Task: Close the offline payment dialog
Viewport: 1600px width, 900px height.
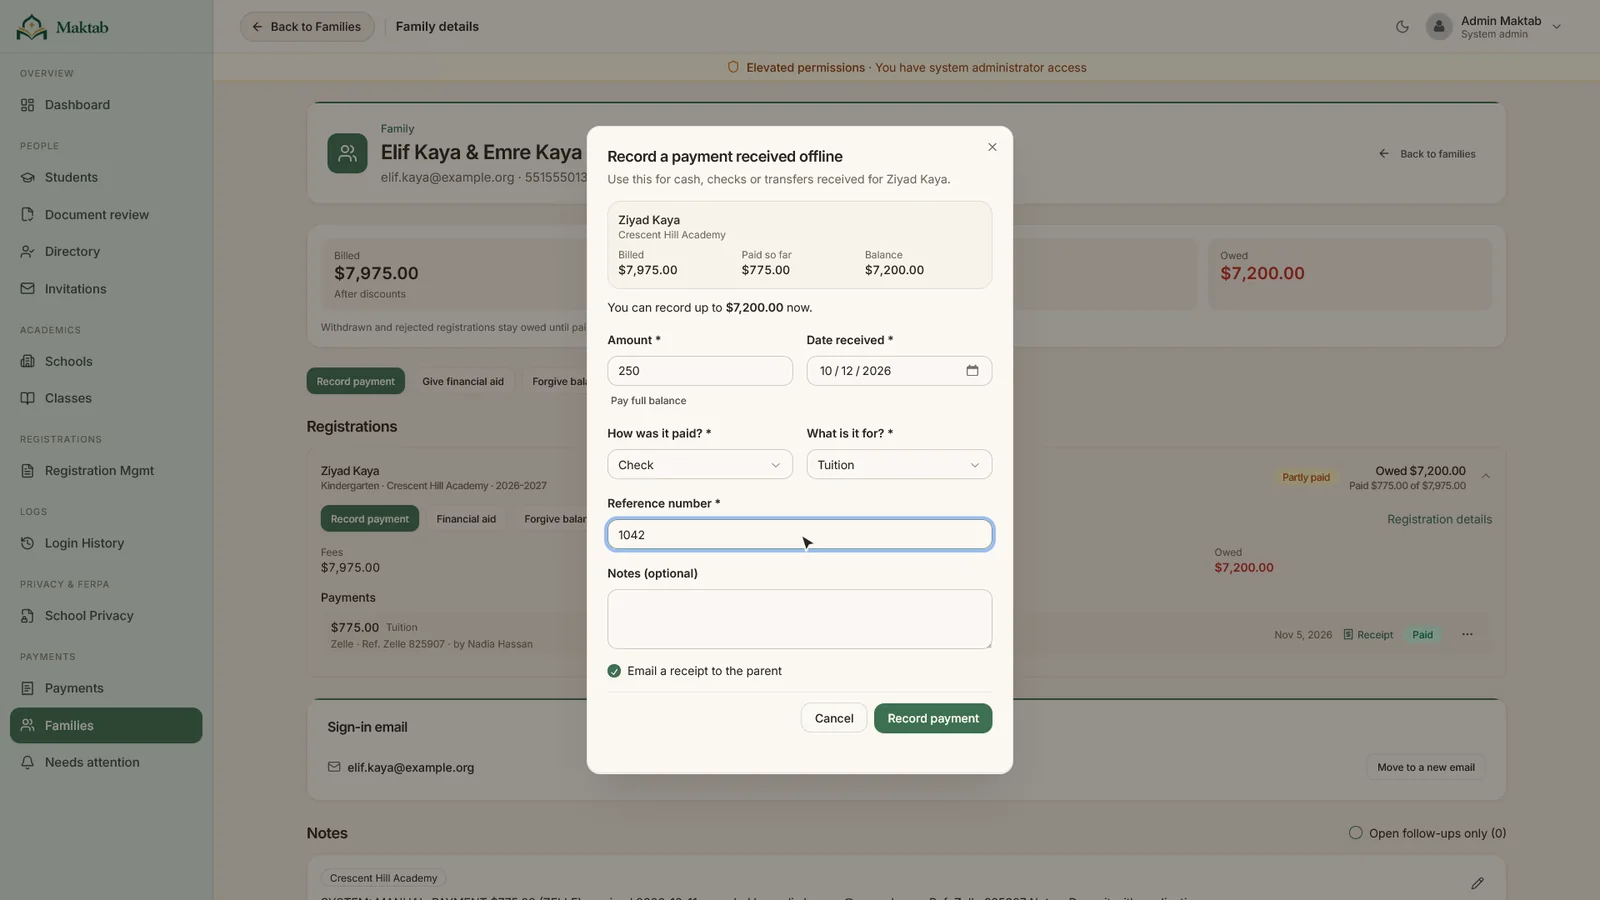Action: tap(992, 147)
